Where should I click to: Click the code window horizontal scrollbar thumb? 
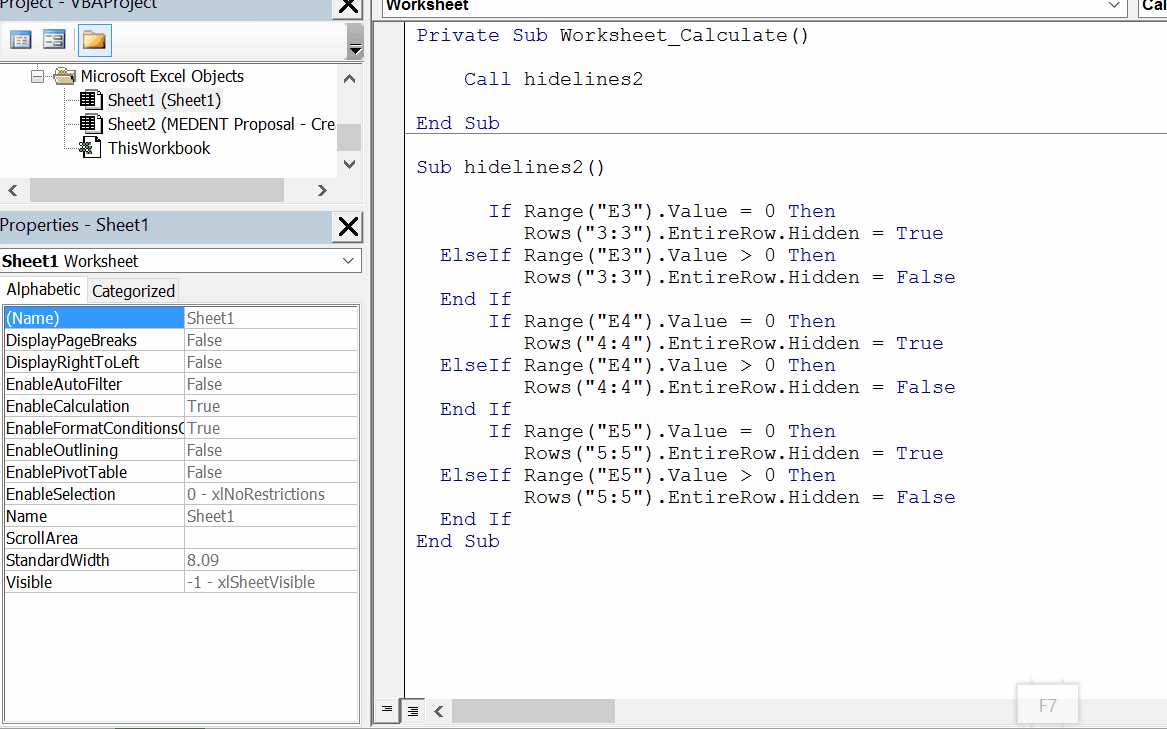click(533, 711)
